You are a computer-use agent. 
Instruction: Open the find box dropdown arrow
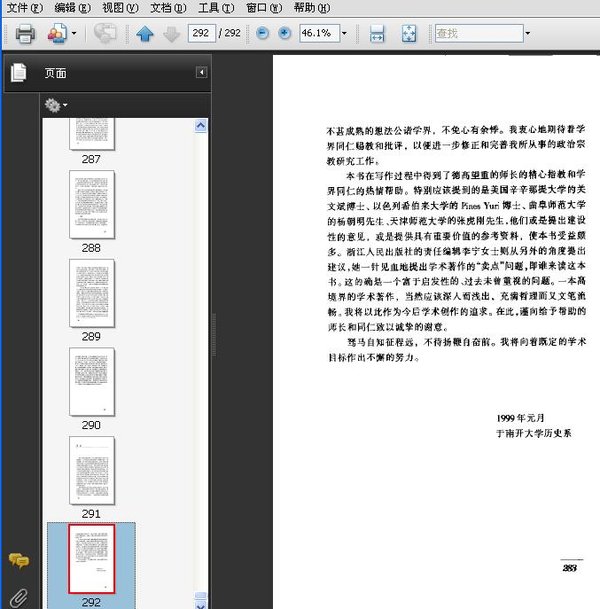click(x=527, y=33)
